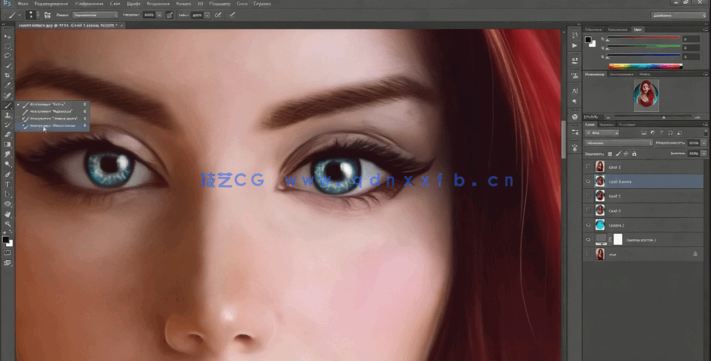Screen dimensions: 711x361
Task: Open the 3D menu
Action: click(x=200, y=4)
